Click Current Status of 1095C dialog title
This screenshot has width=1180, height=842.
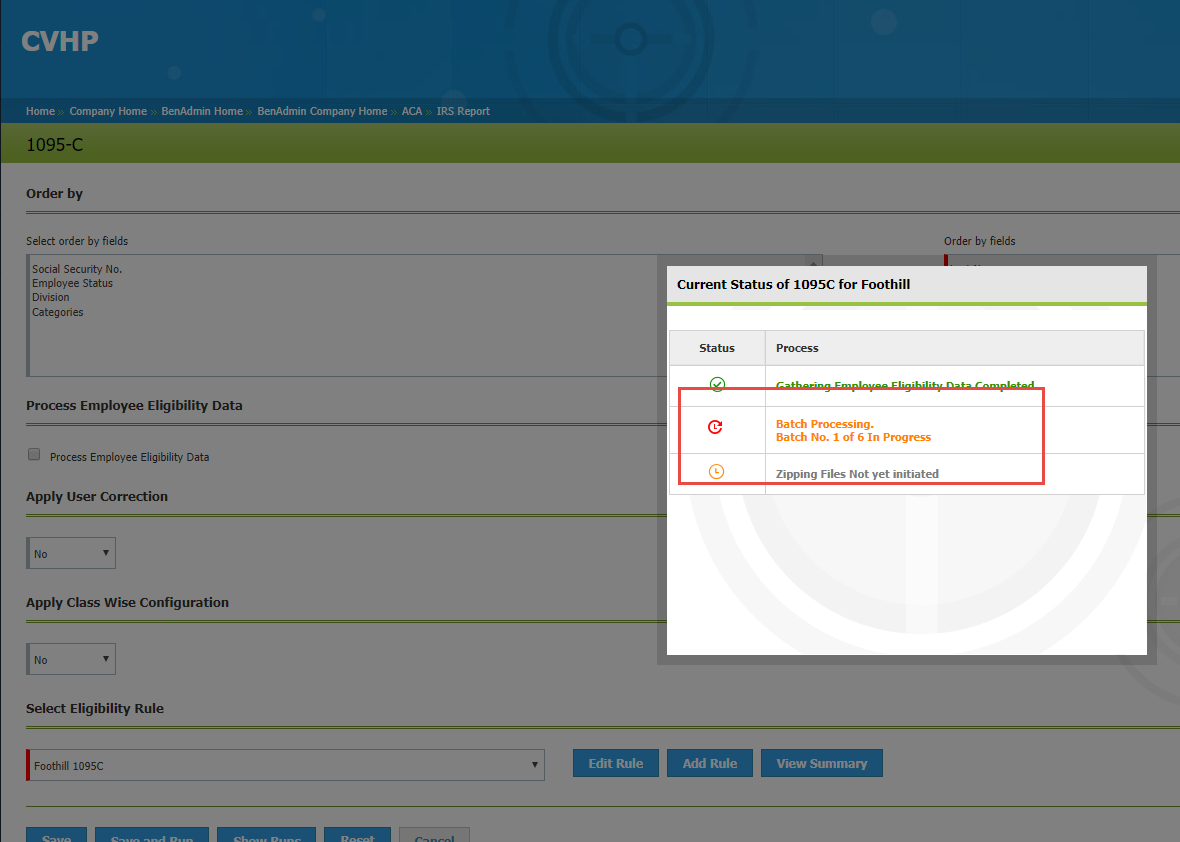click(x=793, y=284)
